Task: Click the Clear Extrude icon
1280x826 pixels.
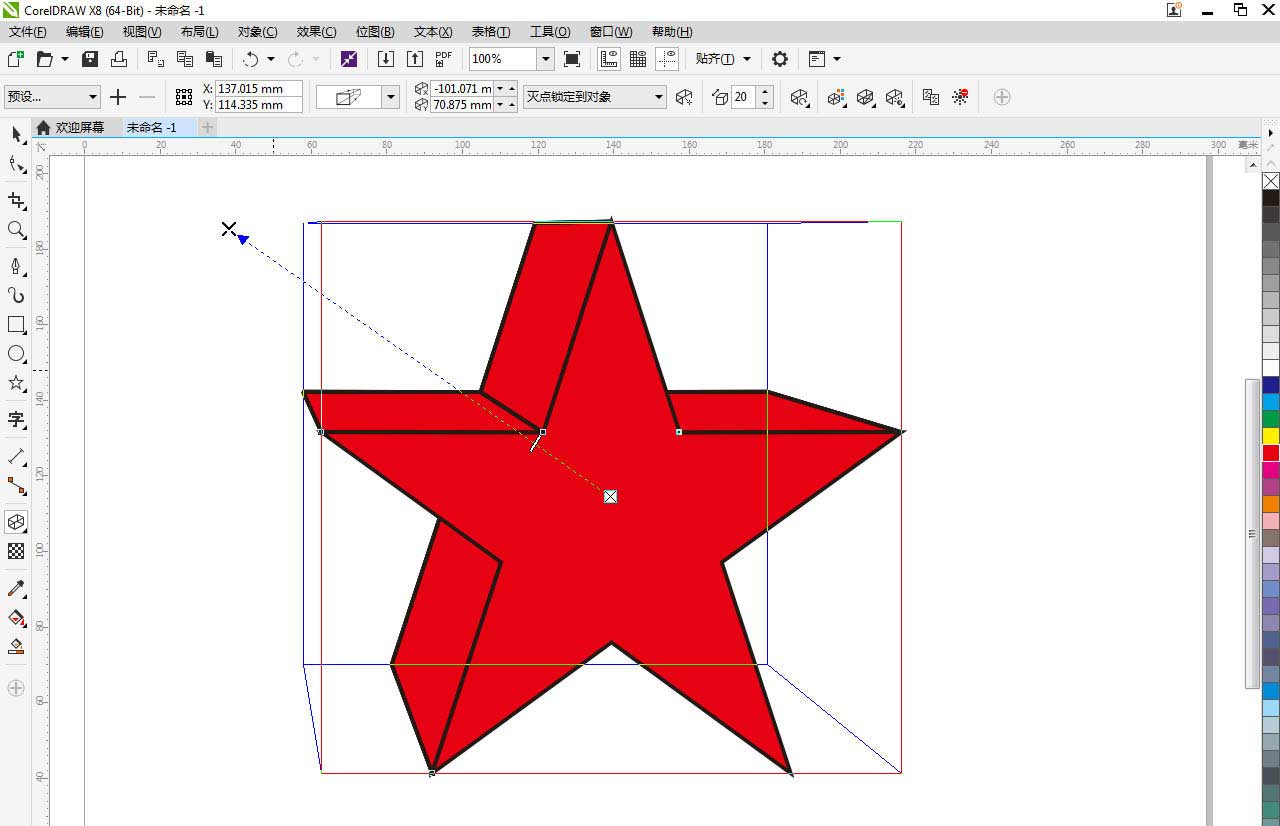Action: coord(960,97)
